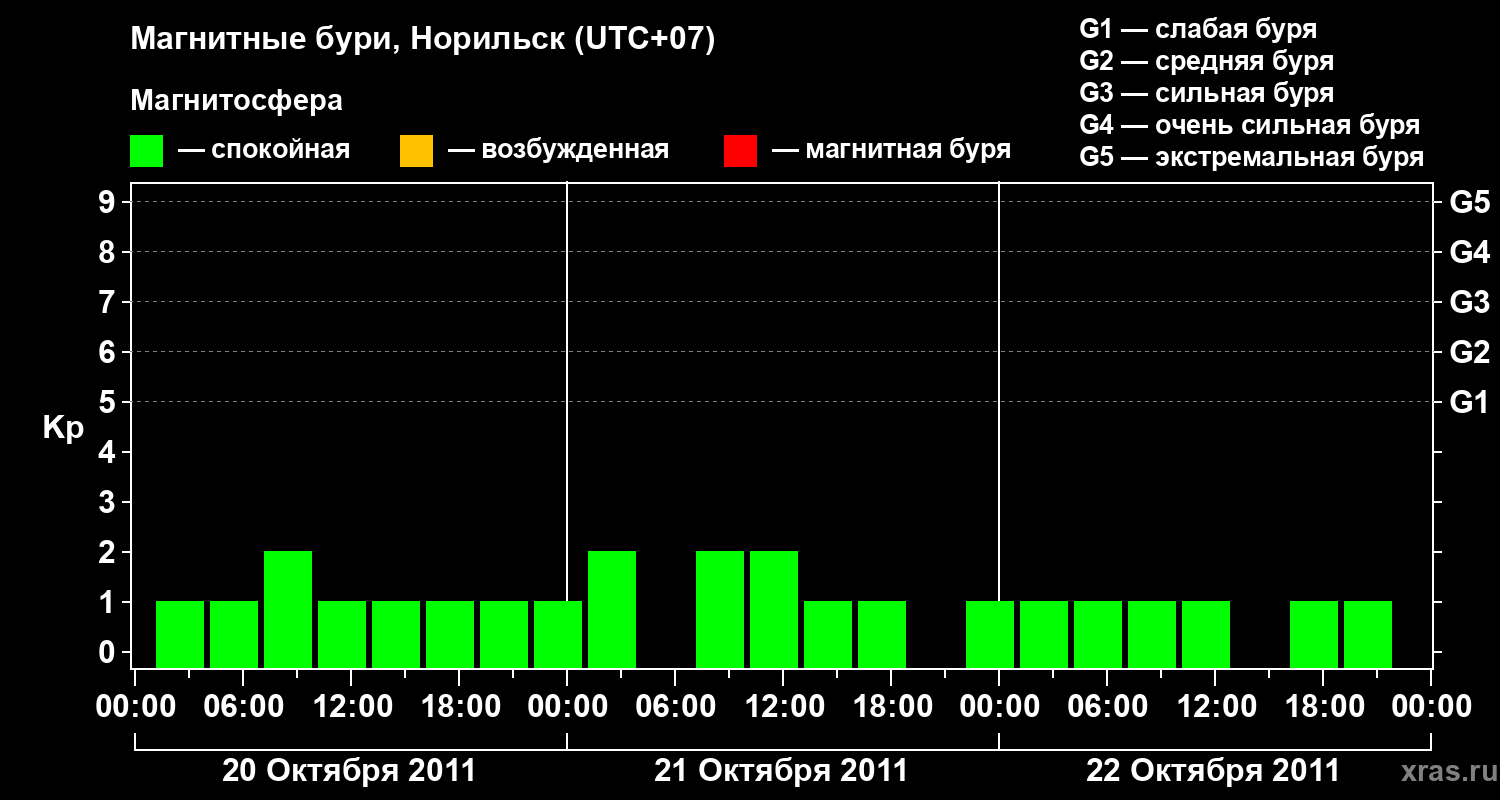Click the red 'магнитная буря' legend swatch
1500x800 pixels.
point(740,151)
